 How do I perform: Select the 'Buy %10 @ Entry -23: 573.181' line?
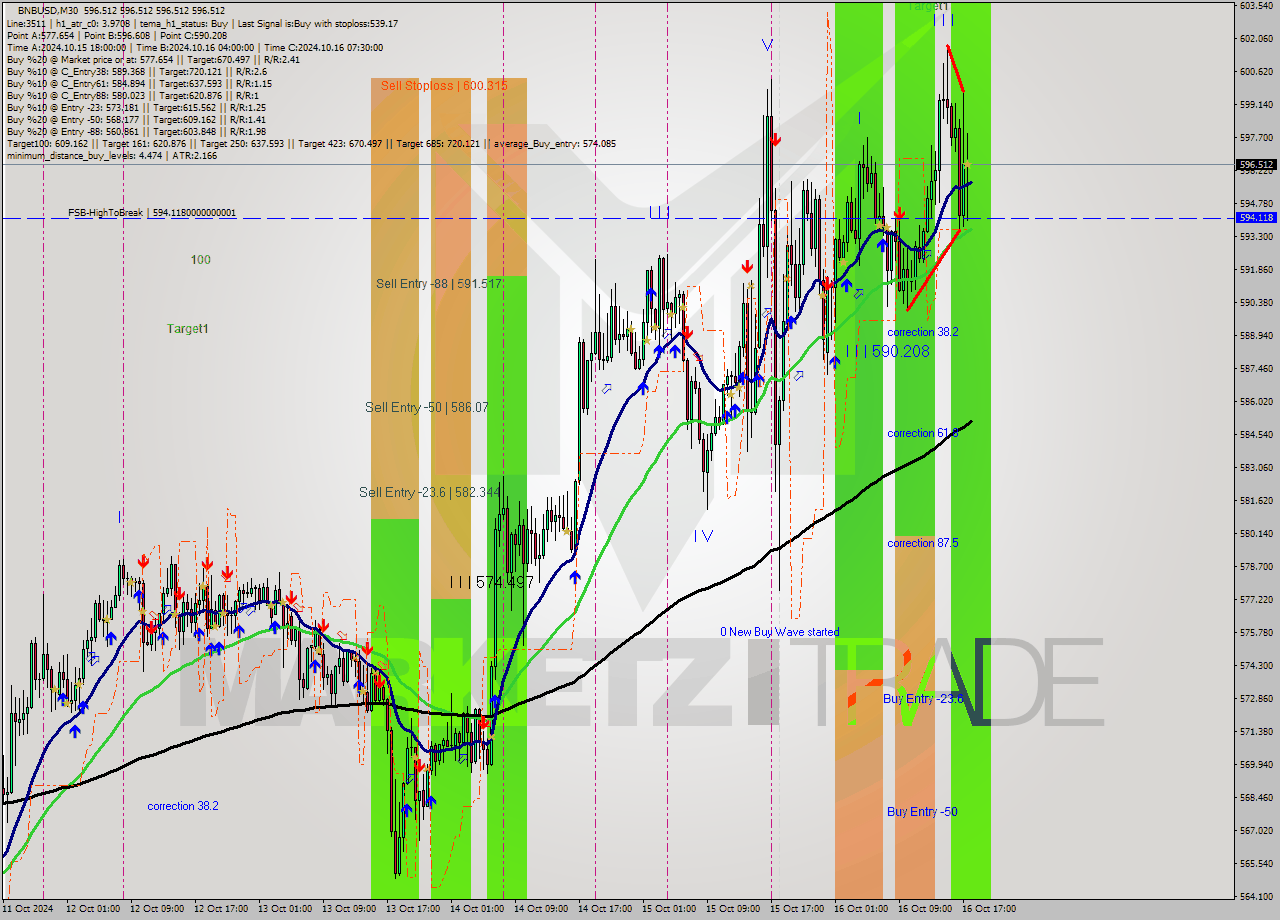click(x=136, y=107)
